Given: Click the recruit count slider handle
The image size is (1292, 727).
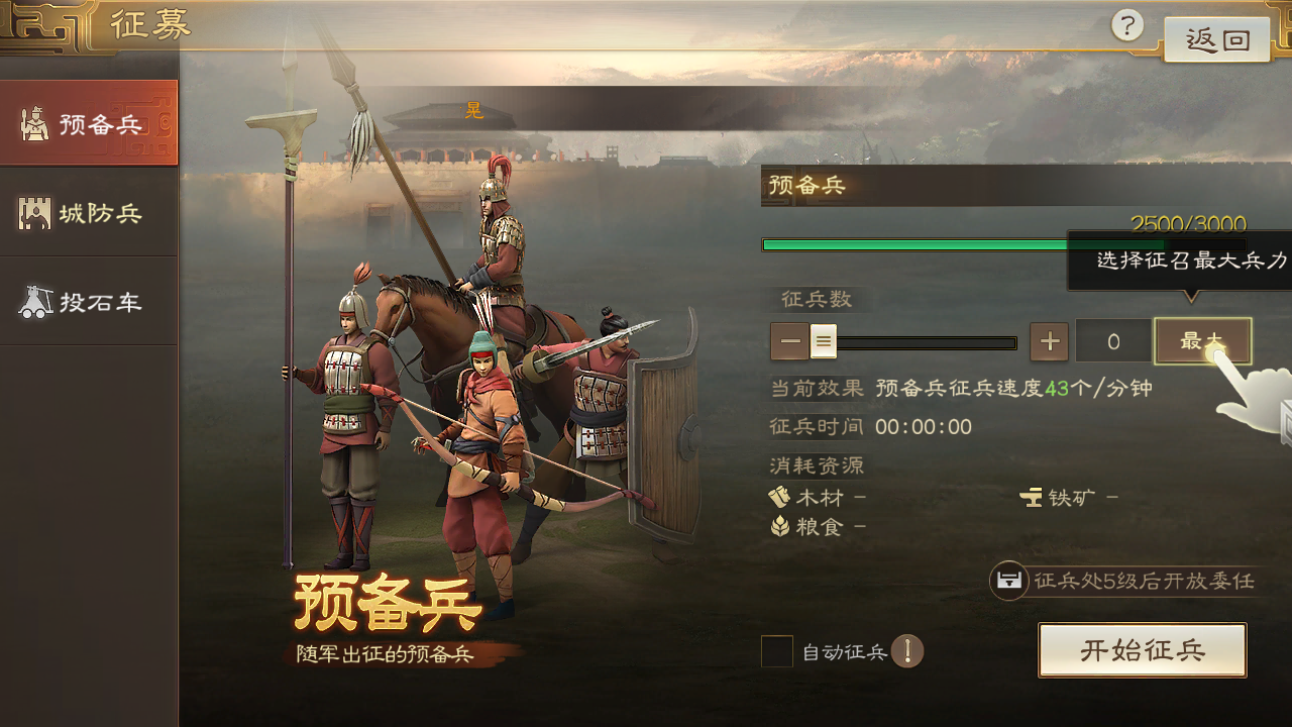Looking at the screenshot, I should tap(823, 341).
